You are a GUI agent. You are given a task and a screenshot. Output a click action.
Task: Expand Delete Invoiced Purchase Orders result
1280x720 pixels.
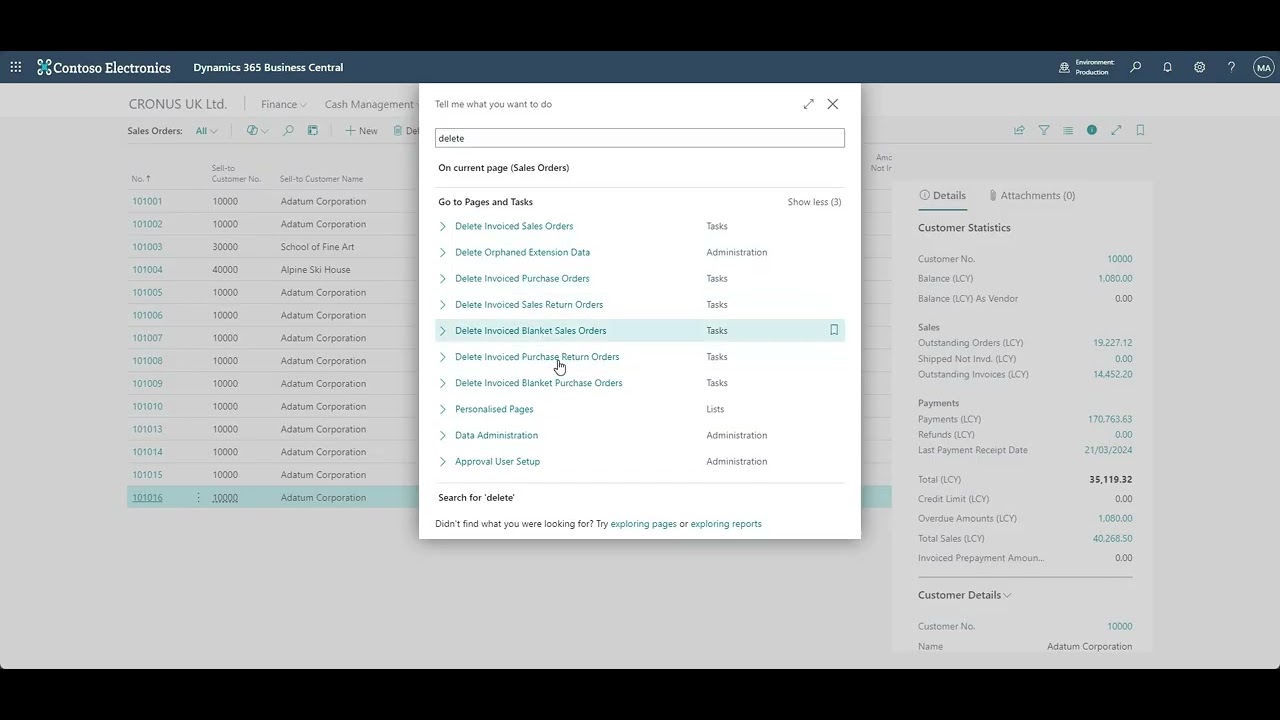443,278
